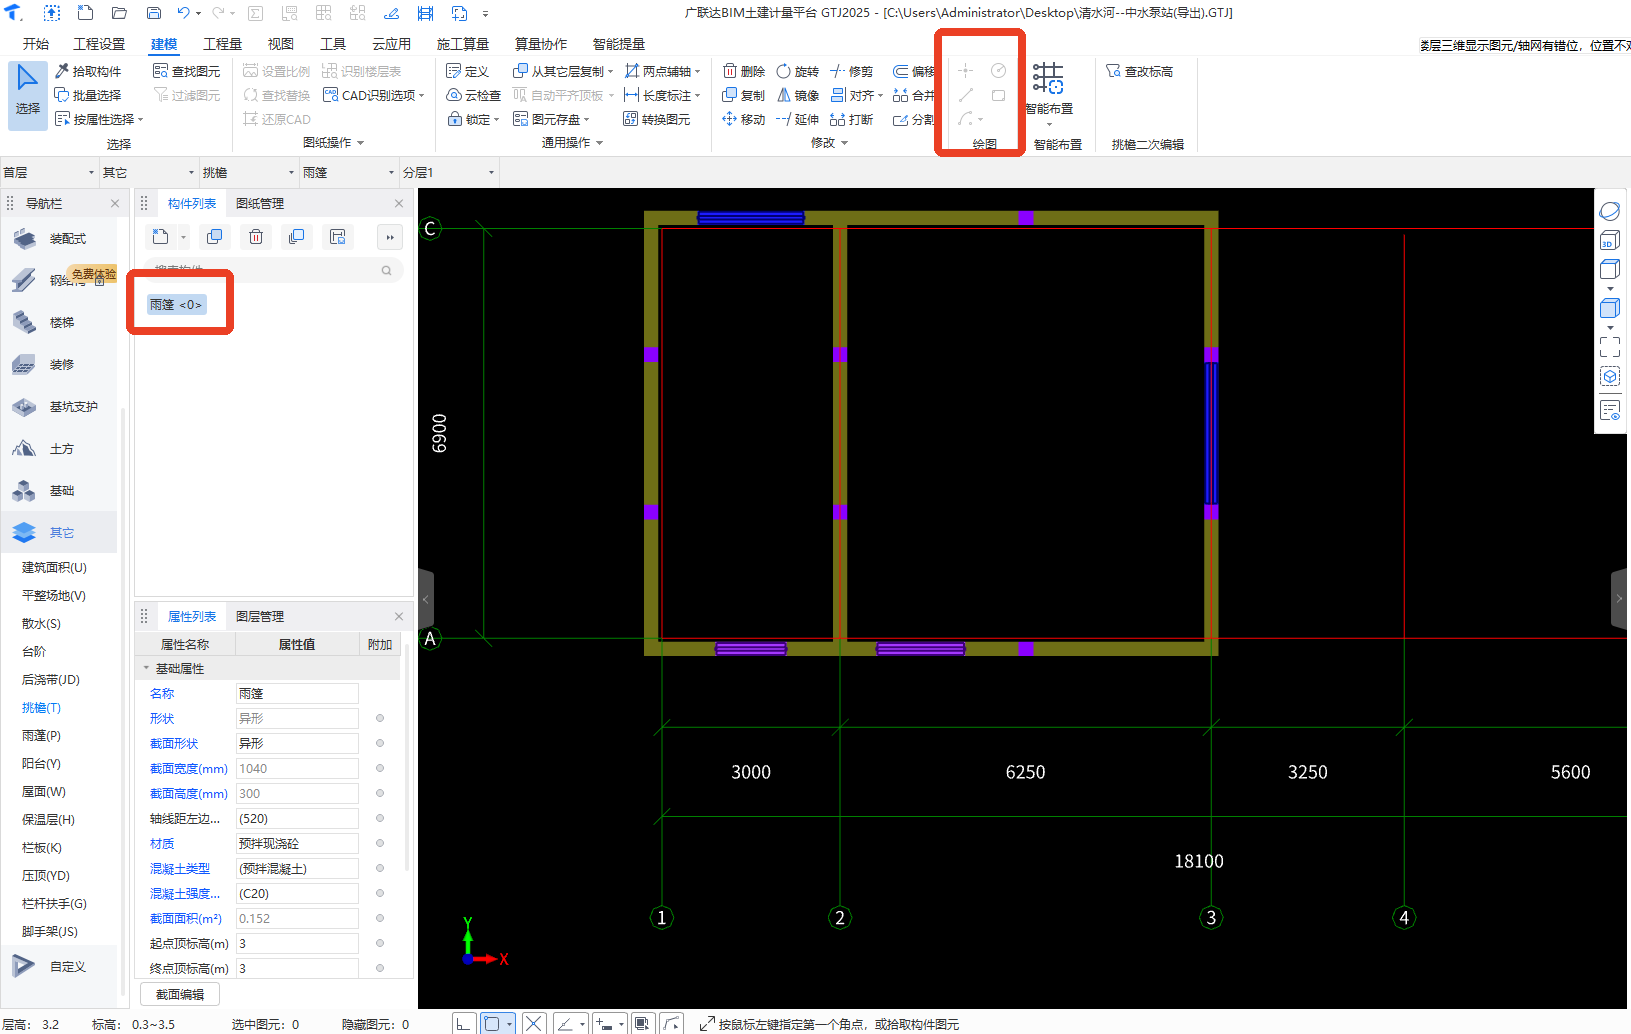Screen dimensions: 1631x1034
Task: Select the 雨篷 <0> component item
Action: click(x=177, y=304)
